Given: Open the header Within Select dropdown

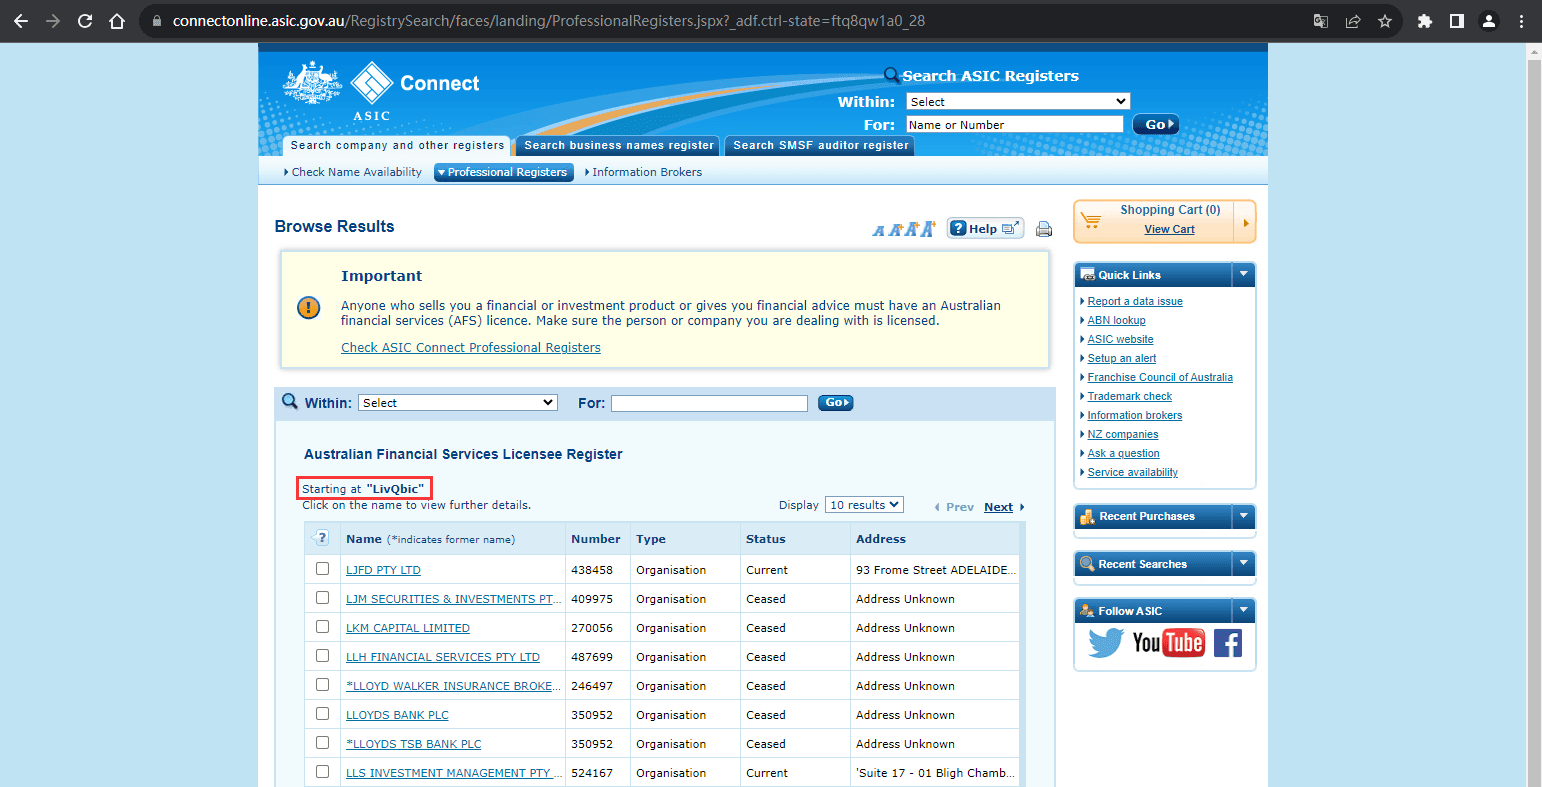Looking at the screenshot, I should tap(1018, 101).
